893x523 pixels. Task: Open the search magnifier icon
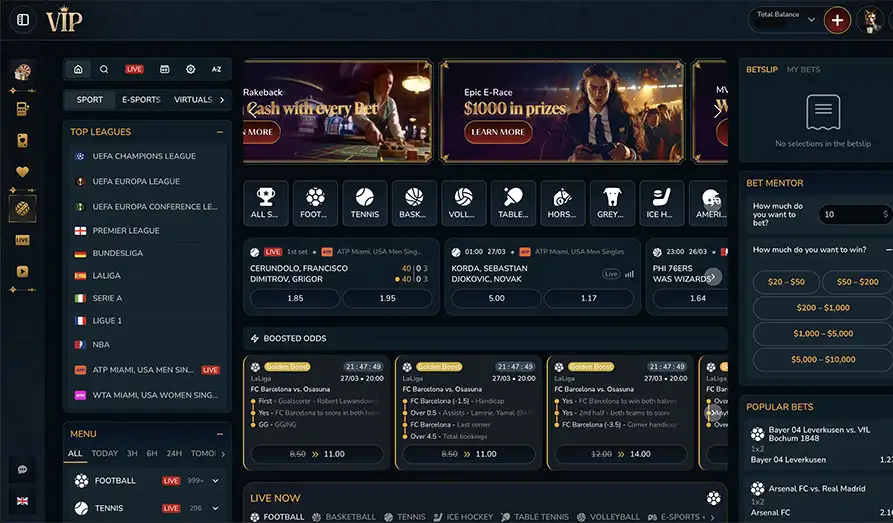[x=104, y=69]
